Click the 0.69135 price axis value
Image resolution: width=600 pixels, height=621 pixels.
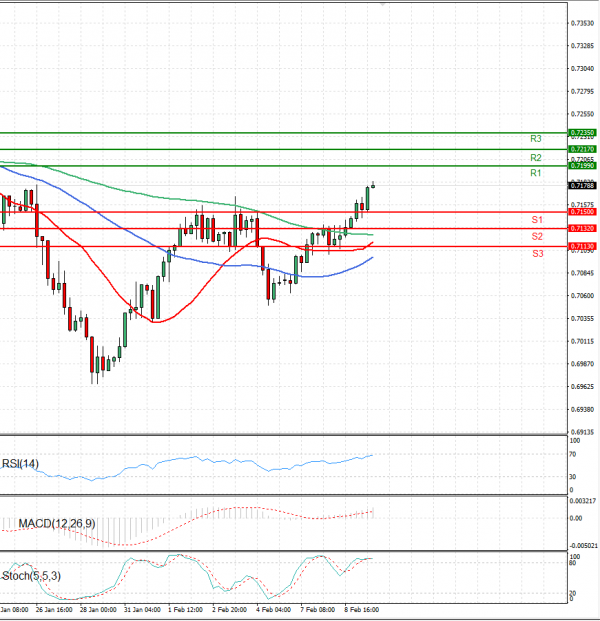582,432
